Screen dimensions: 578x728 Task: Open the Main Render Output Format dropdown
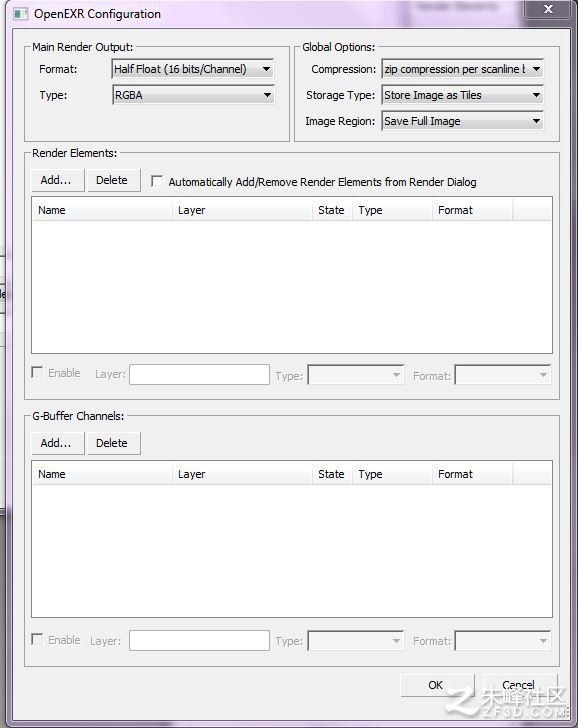coord(193,69)
